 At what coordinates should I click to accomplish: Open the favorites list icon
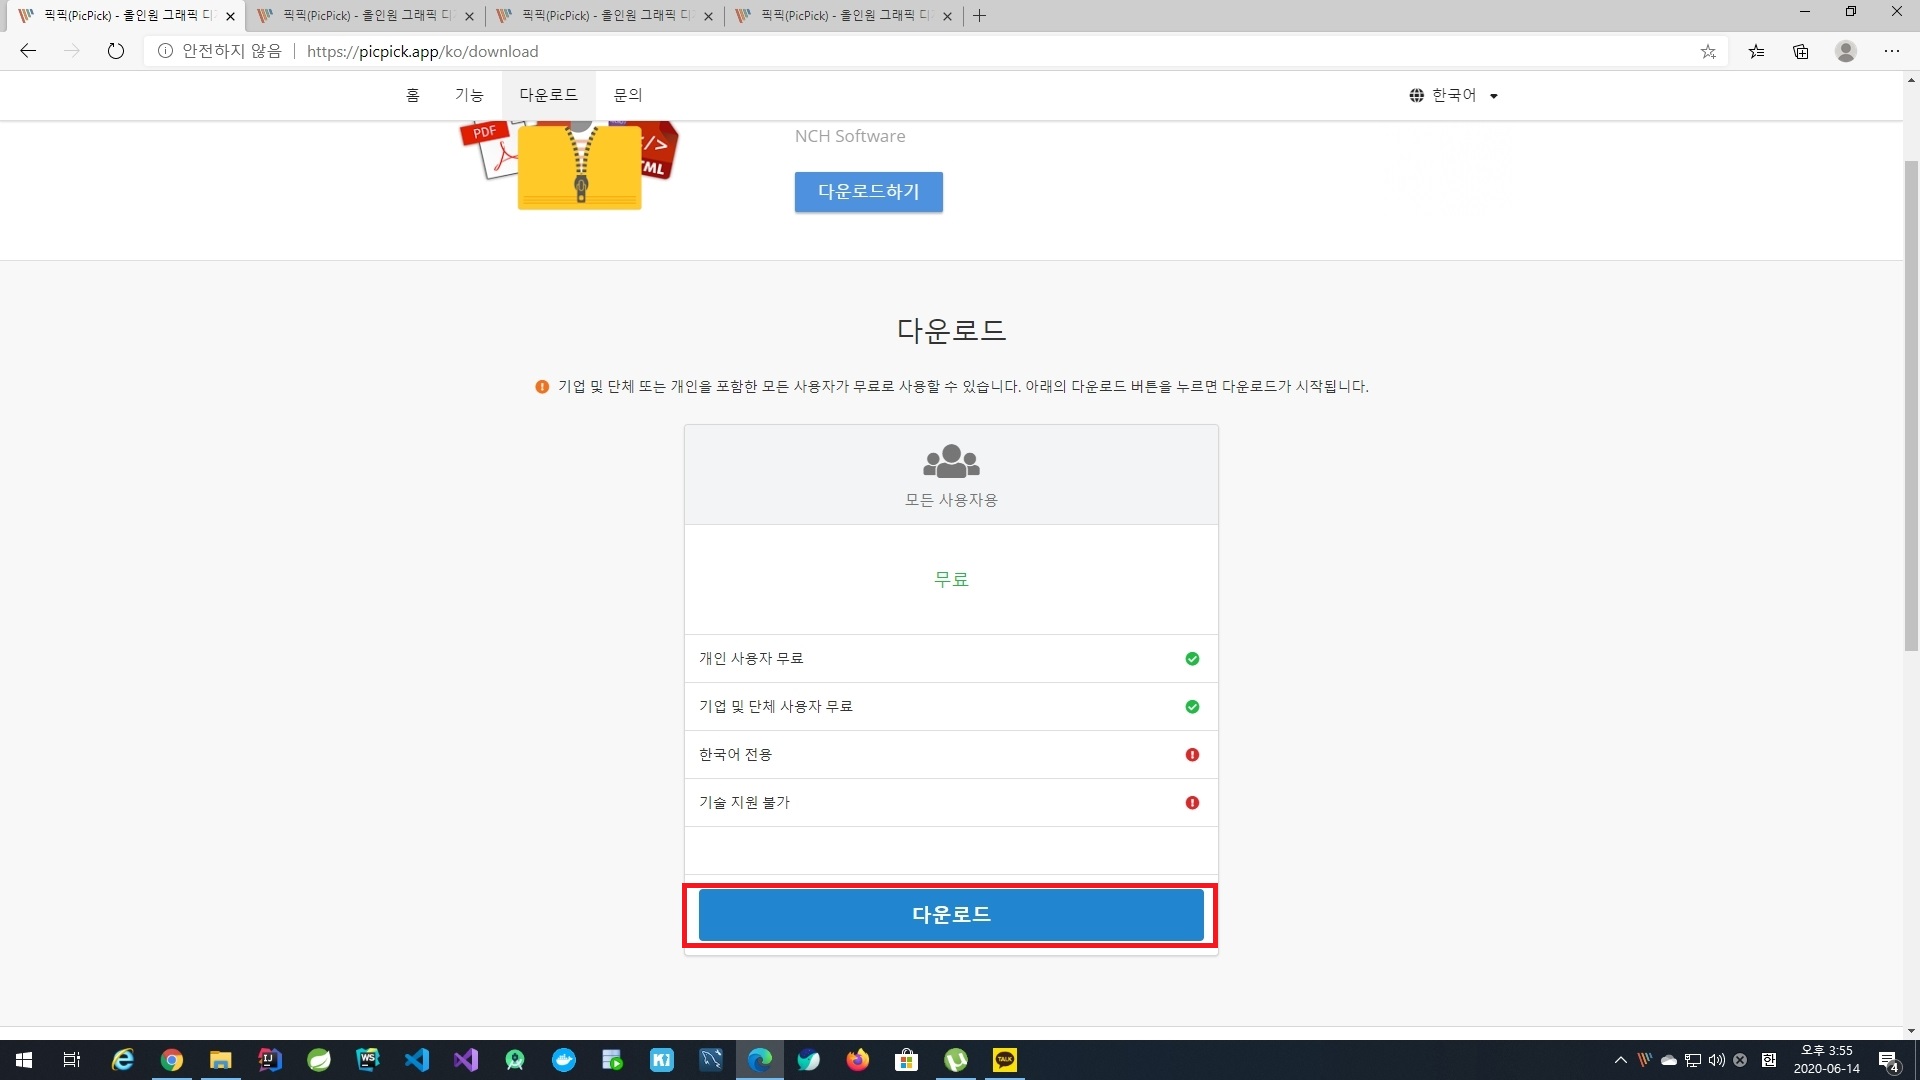click(1756, 52)
